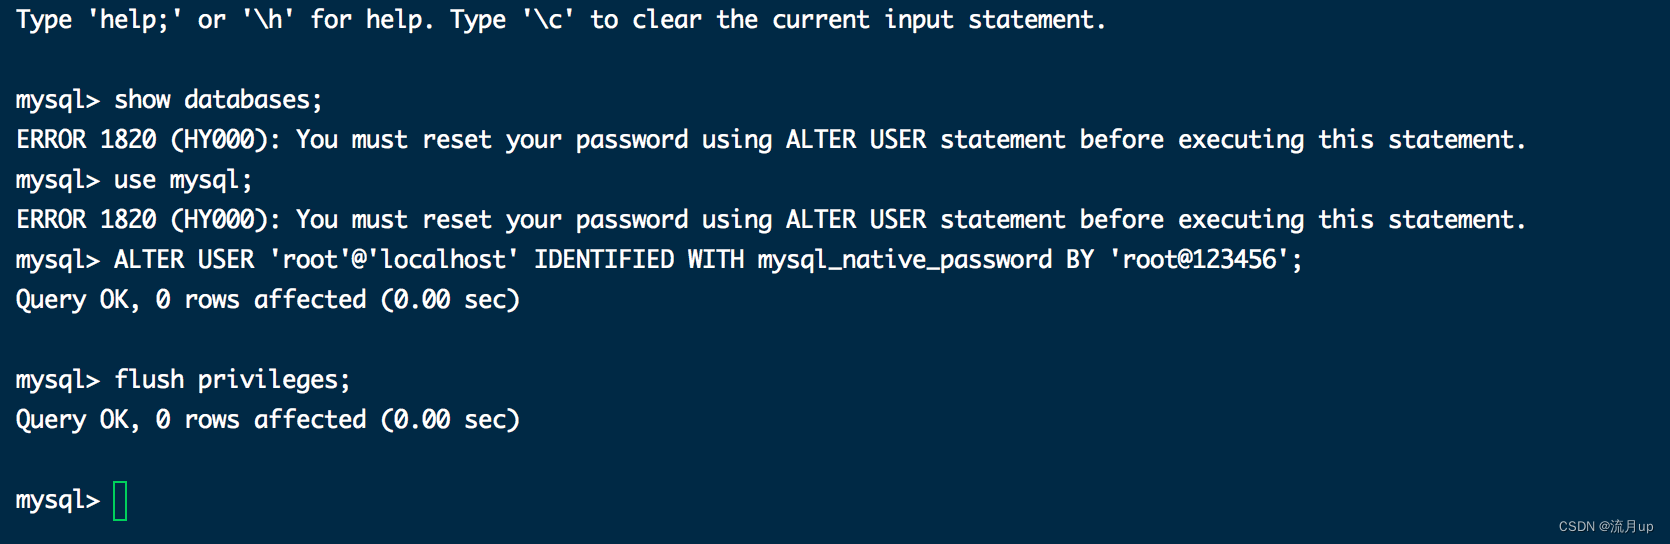Click the '\h' shortcut text

click(268, 20)
